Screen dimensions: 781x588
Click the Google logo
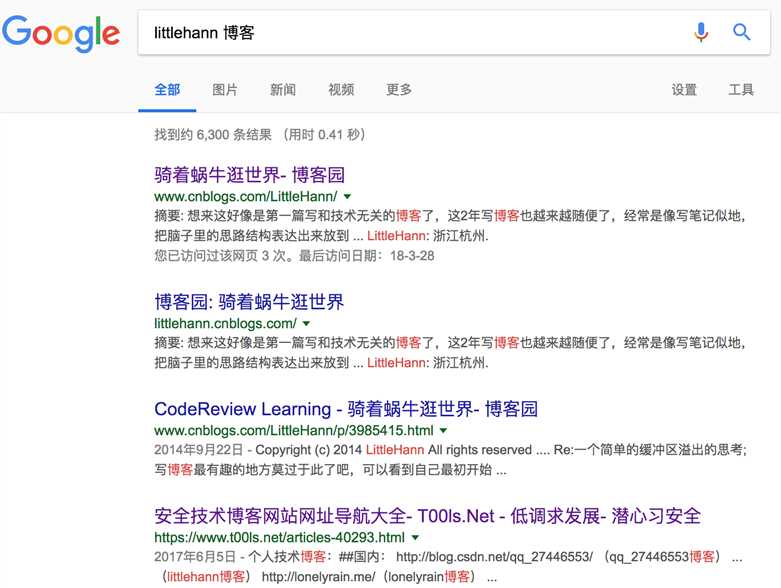61,33
